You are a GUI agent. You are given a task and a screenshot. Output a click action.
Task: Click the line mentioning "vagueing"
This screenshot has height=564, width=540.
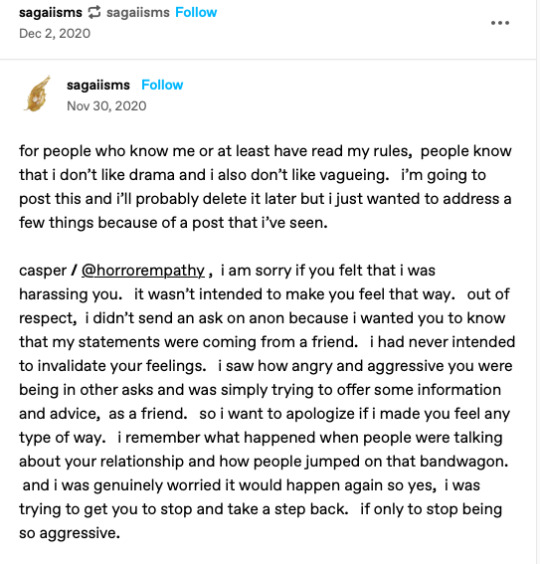point(253,175)
